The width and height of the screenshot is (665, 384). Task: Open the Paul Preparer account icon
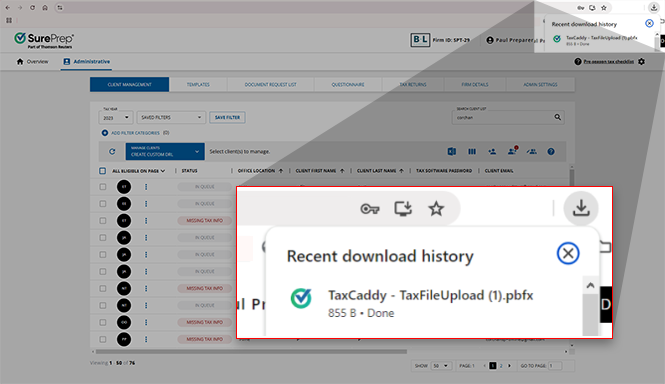(x=490, y=40)
